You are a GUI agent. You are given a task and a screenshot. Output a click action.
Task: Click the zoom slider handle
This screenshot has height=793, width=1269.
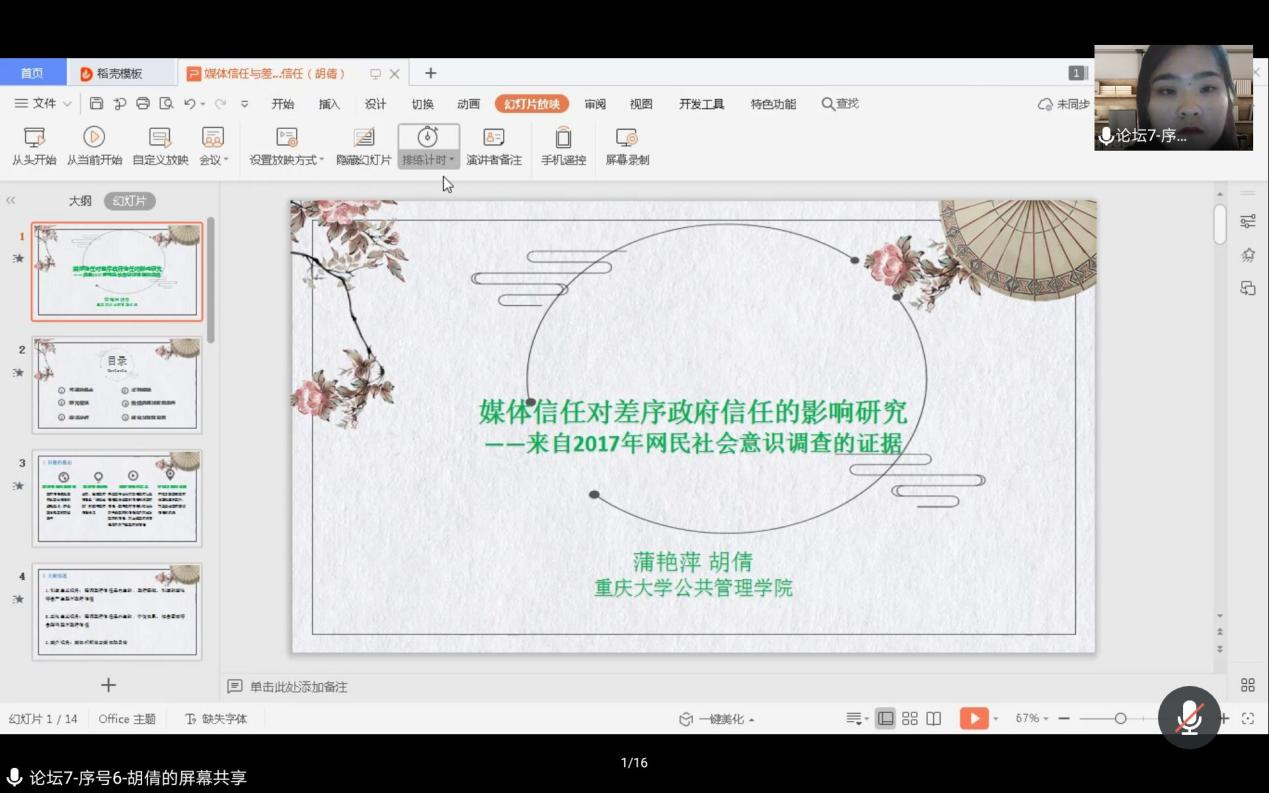[1120, 718]
